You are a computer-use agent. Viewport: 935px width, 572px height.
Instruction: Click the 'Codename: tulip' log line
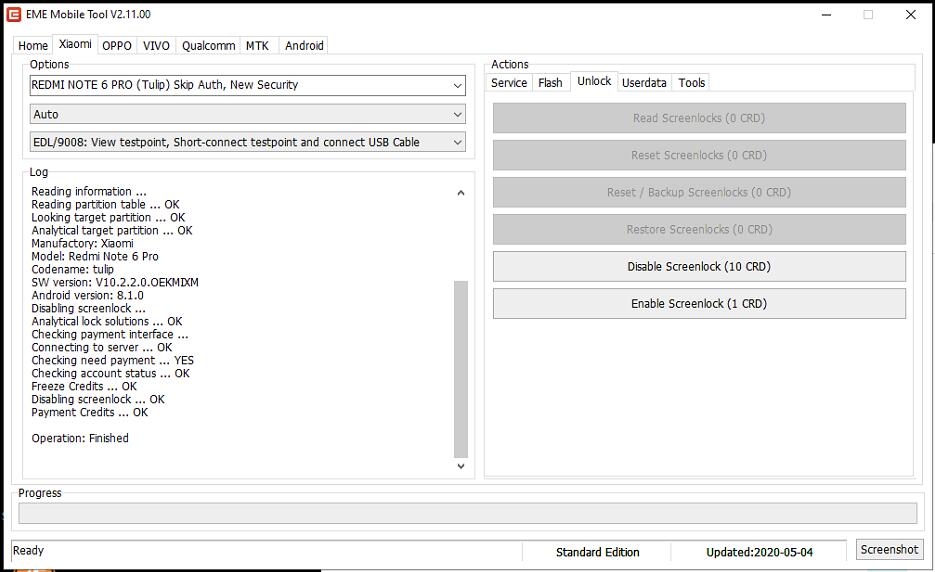(72, 269)
